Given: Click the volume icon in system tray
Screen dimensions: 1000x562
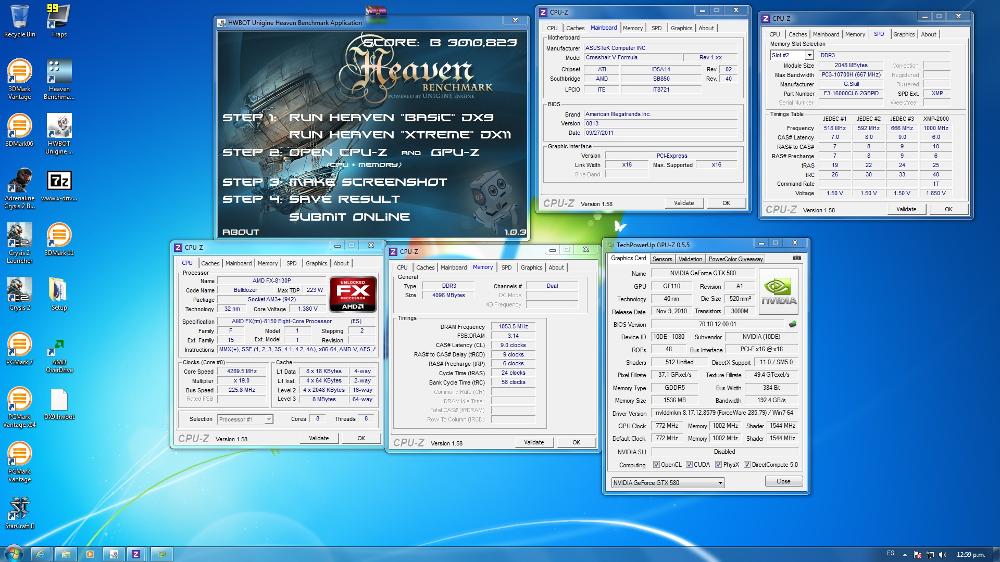Looking at the screenshot, I should (x=943, y=555).
